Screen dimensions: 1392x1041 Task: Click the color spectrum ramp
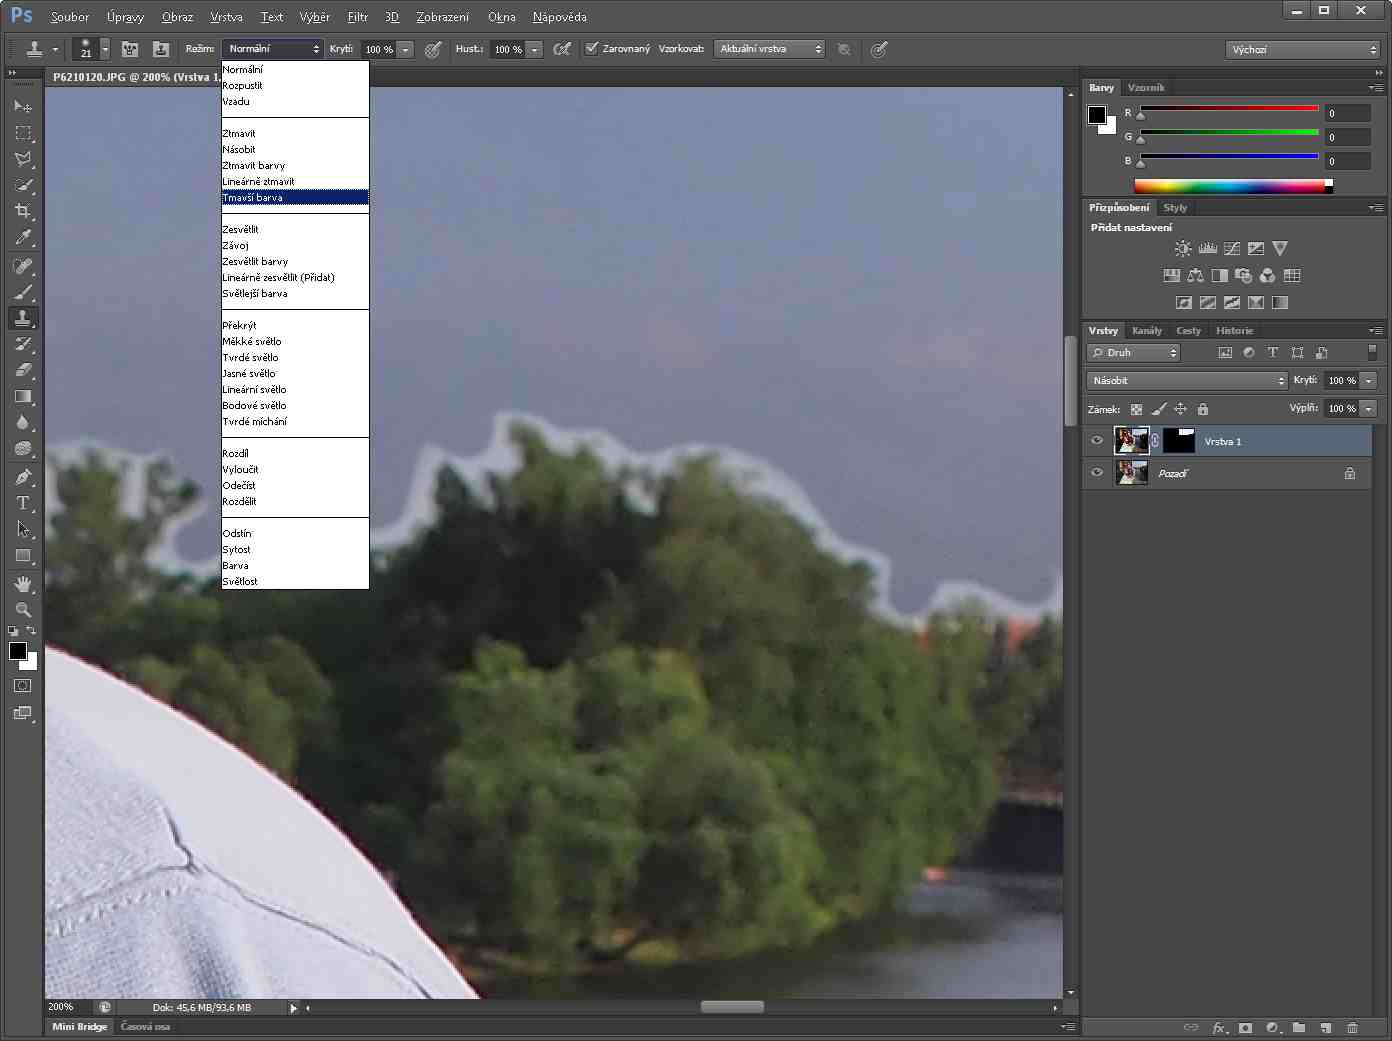[x=1230, y=186]
